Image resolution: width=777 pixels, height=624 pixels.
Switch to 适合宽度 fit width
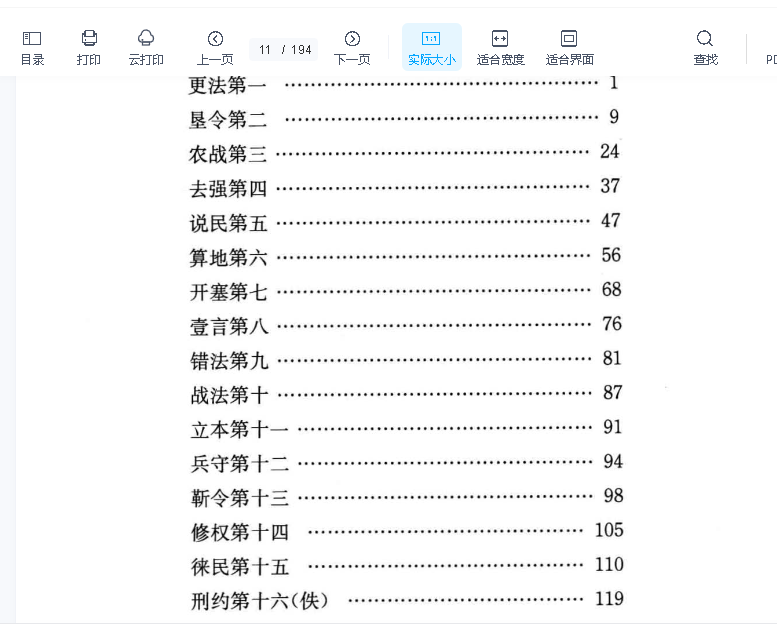(x=500, y=48)
